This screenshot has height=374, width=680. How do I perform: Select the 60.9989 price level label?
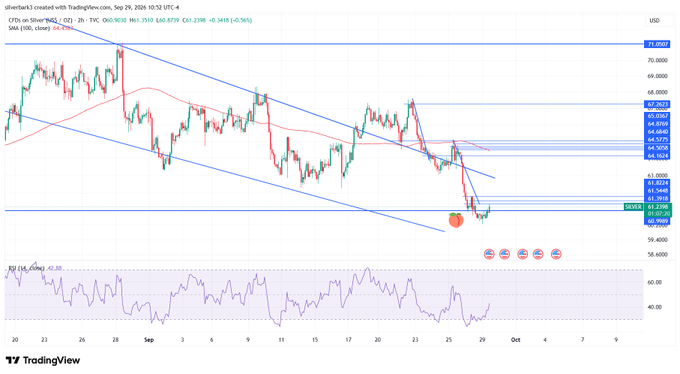click(657, 221)
